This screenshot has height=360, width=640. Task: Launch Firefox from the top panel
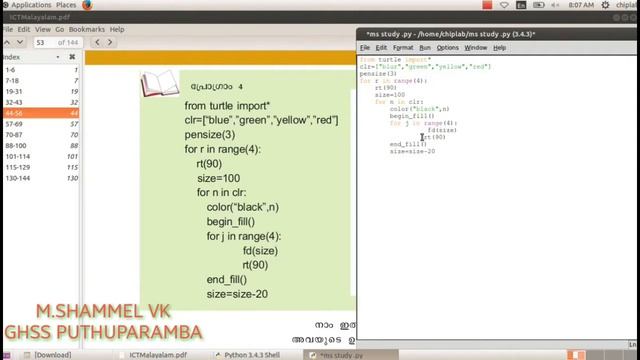tap(87, 5)
